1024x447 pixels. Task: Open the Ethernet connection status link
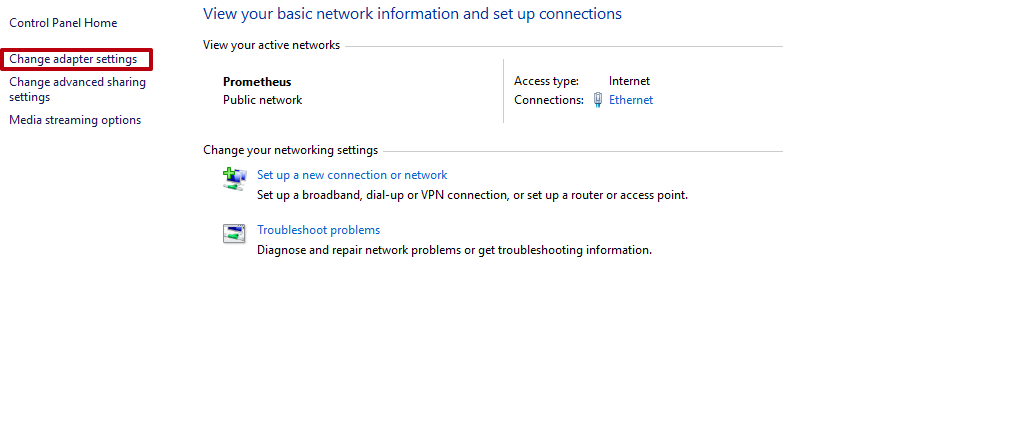[631, 100]
